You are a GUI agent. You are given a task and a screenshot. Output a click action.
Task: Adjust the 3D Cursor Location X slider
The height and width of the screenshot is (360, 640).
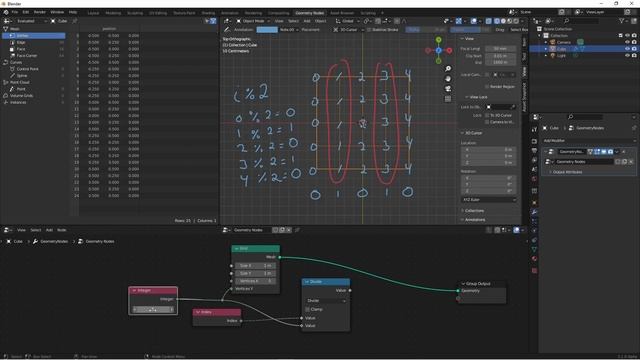489,149
